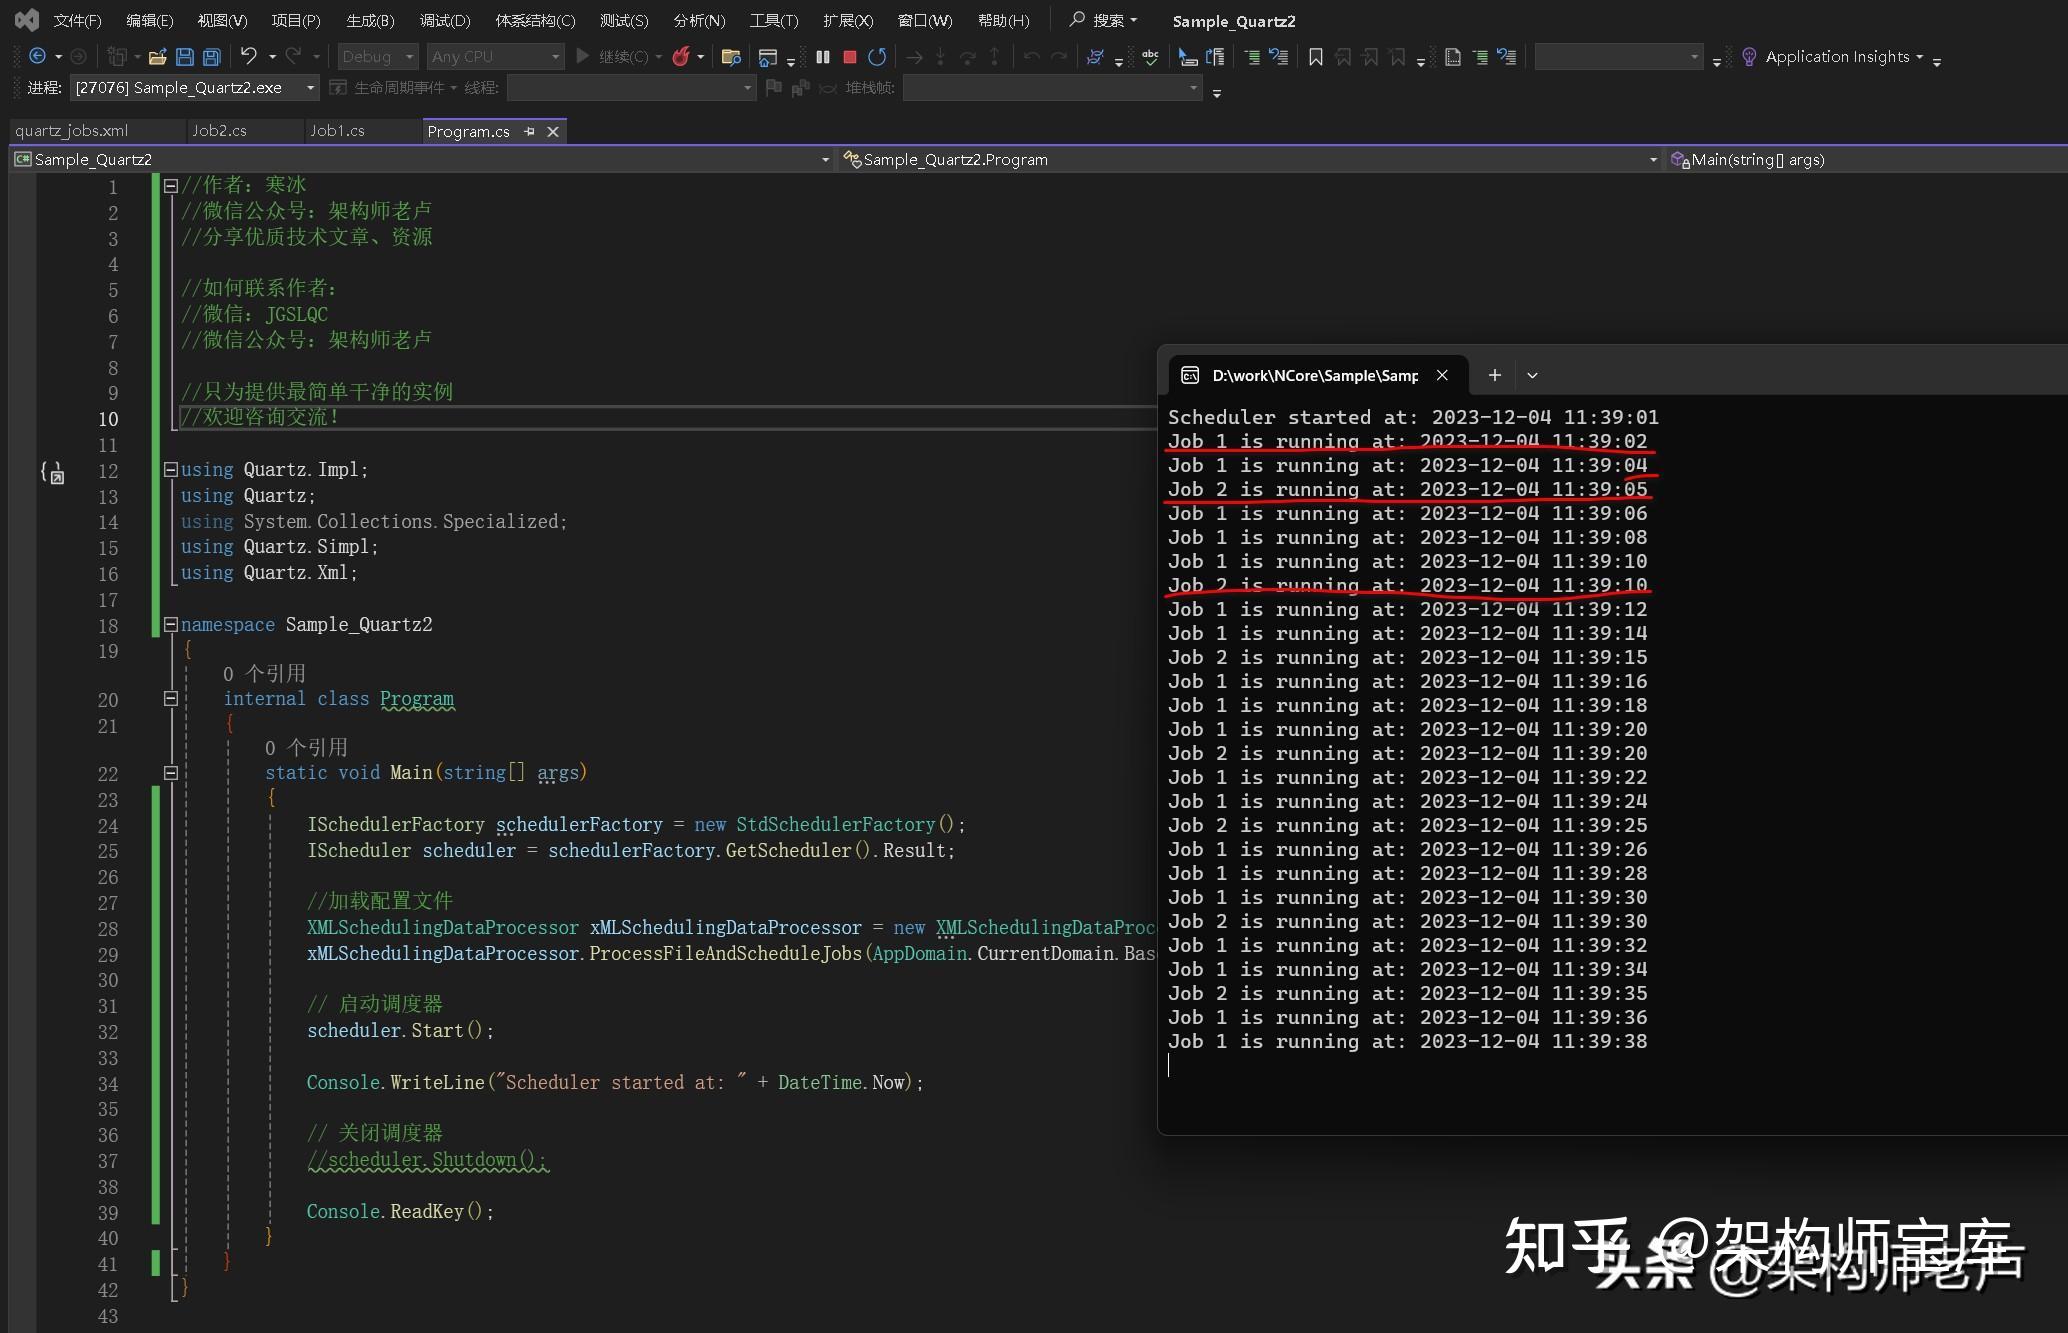
Task: Click the Save All icon
Action: click(211, 57)
